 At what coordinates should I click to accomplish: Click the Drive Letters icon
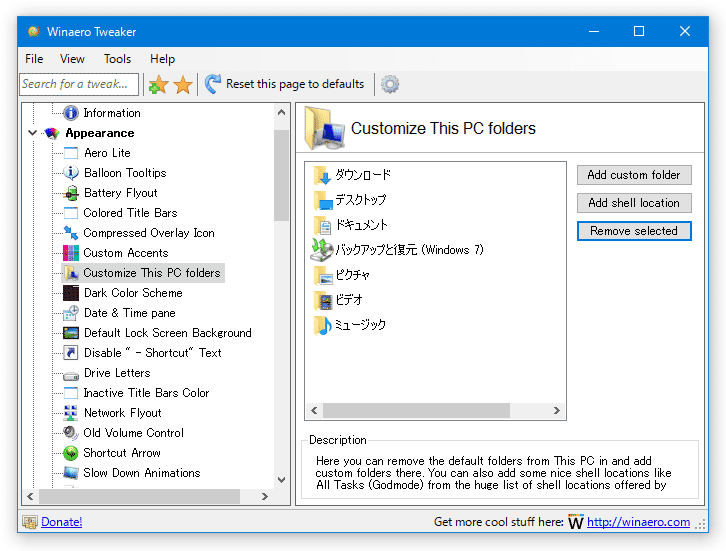[71, 374]
